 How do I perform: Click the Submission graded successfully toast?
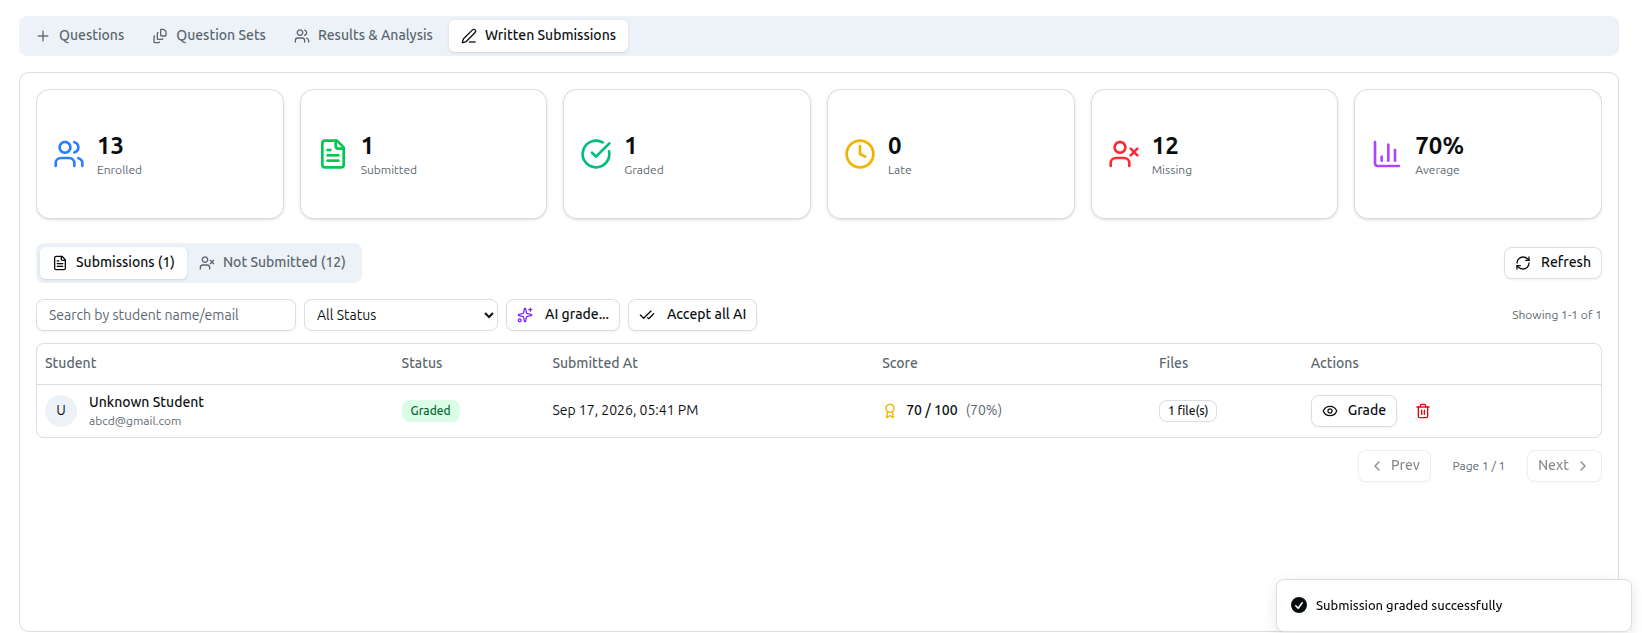click(x=1454, y=605)
